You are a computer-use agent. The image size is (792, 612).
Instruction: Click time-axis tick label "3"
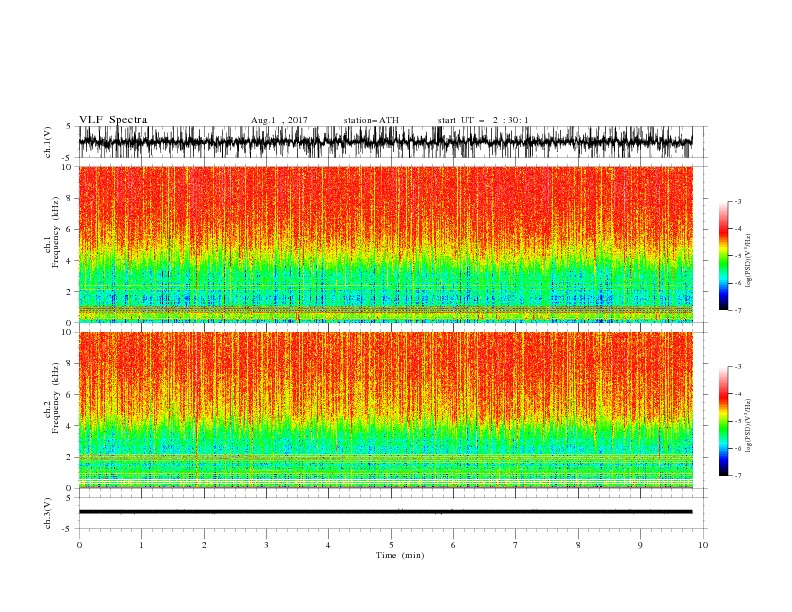[x=266, y=545]
